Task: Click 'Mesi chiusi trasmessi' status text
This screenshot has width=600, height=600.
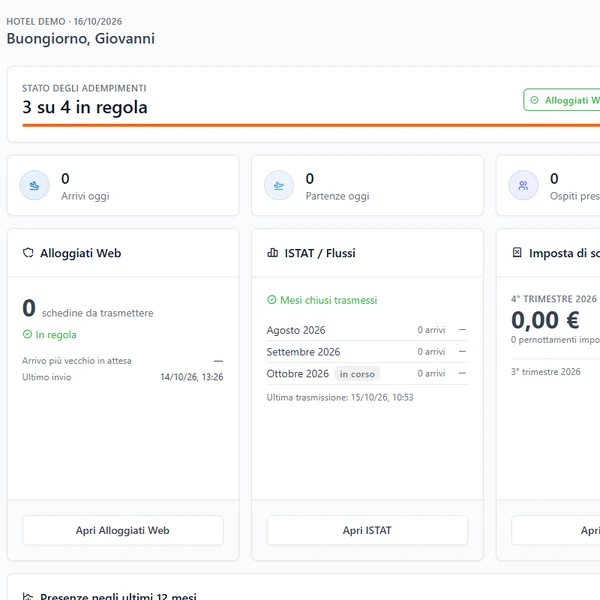Action: [x=328, y=300]
